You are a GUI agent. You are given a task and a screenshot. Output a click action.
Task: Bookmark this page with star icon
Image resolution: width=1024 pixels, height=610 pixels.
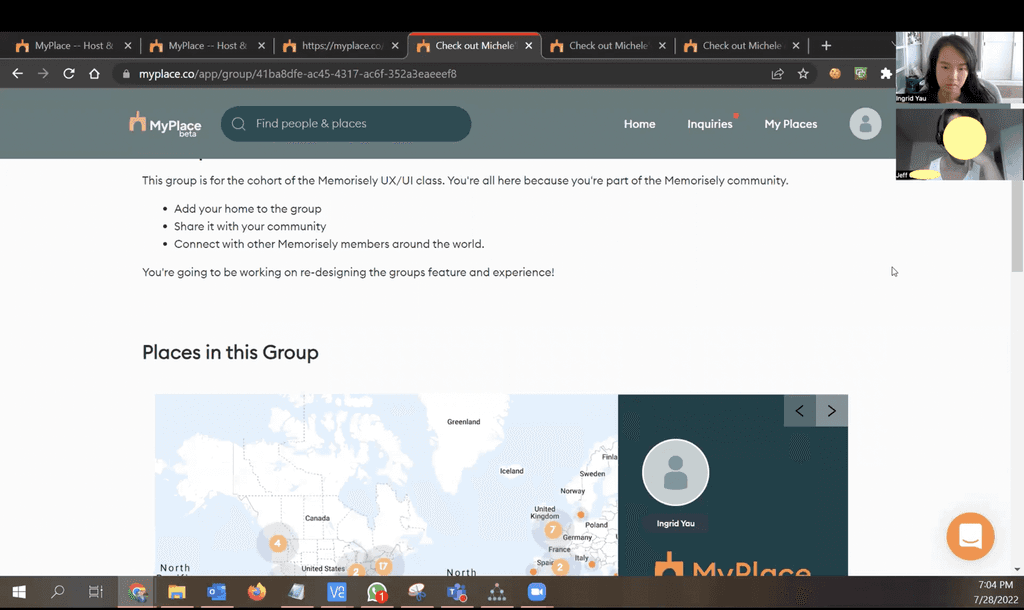[x=803, y=74]
